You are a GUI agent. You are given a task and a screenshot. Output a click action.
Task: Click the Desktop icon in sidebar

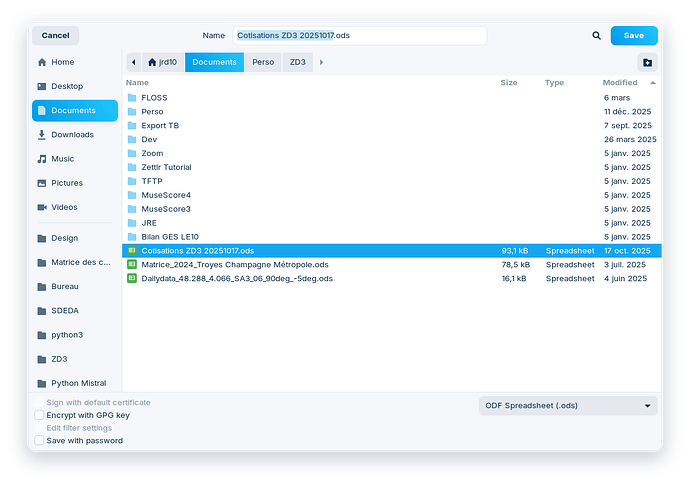(x=42, y=86)
